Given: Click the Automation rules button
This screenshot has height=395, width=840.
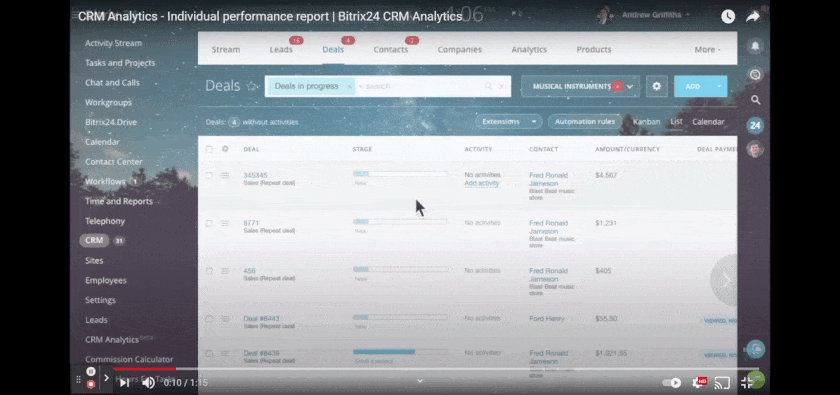Looking at the screenshot, I should [584, 122].
